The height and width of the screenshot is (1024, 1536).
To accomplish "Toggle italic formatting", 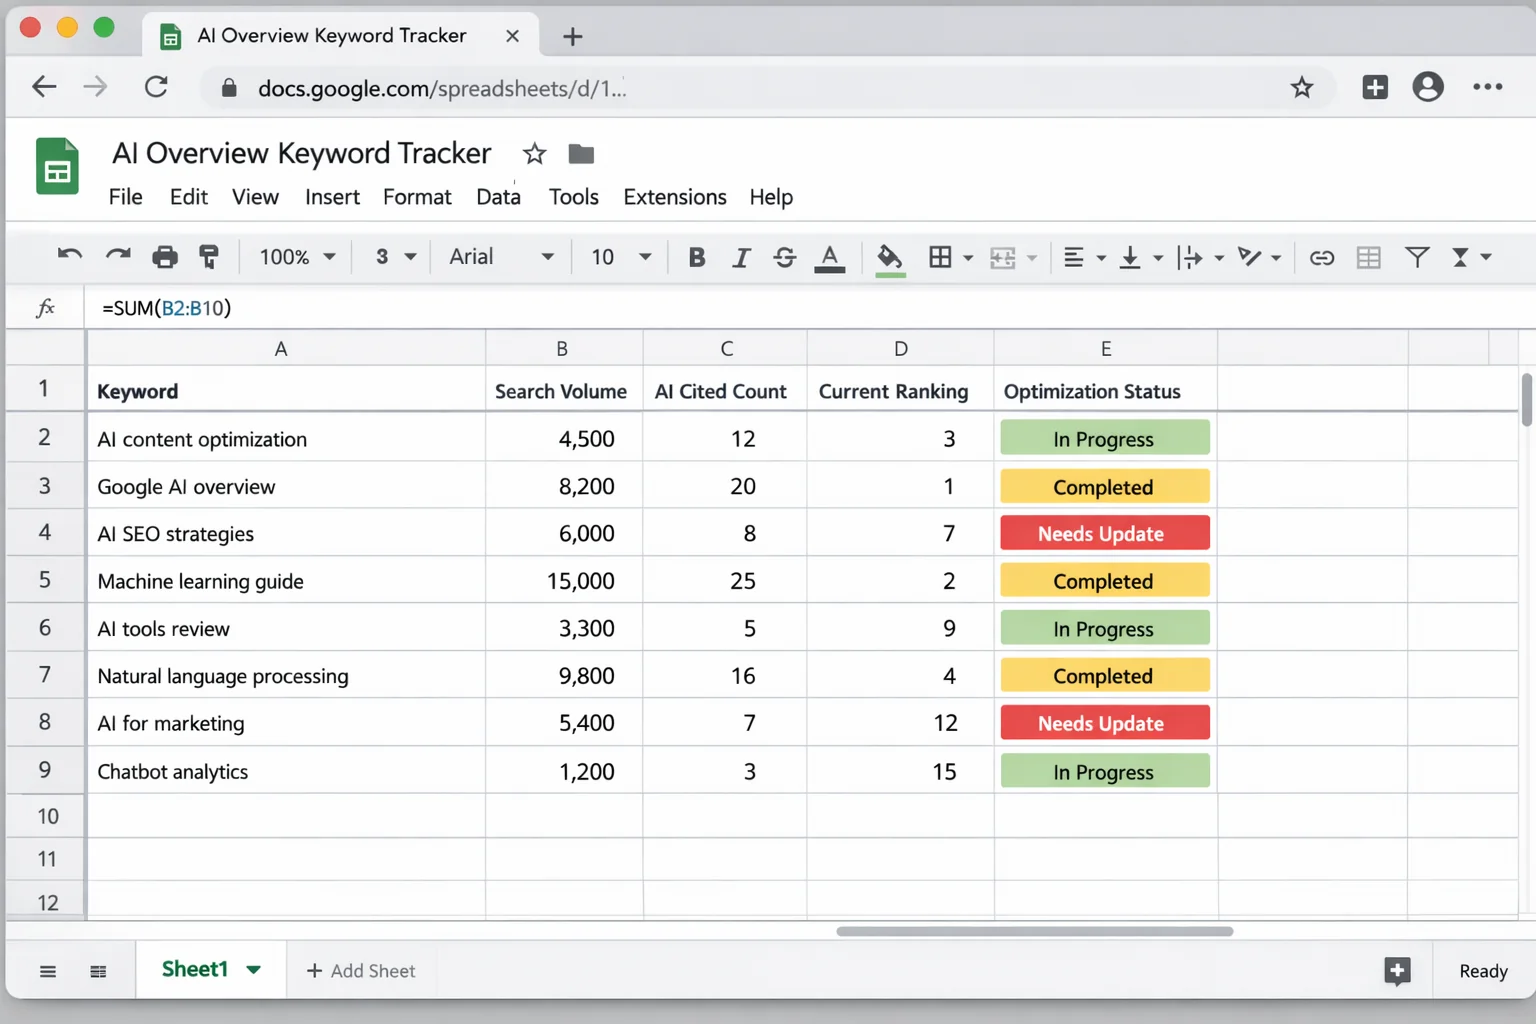I will (741, 256).
